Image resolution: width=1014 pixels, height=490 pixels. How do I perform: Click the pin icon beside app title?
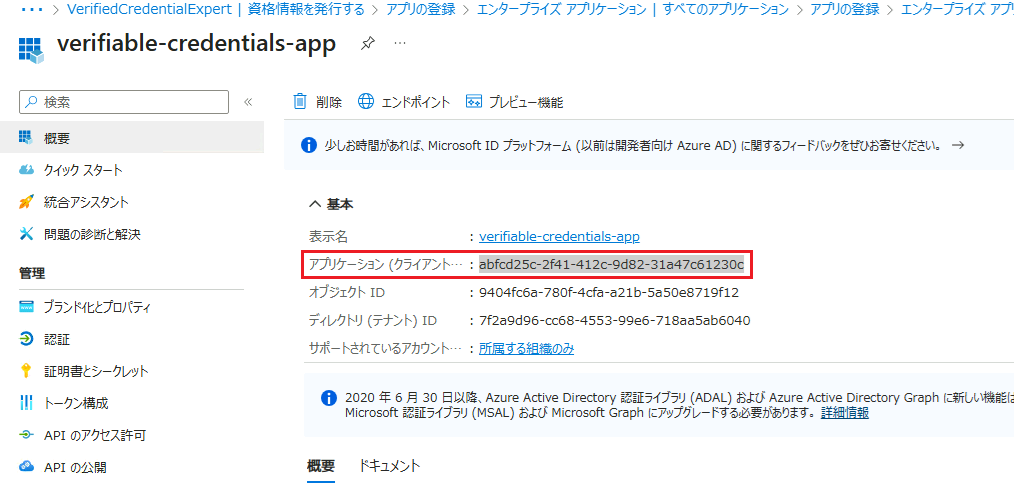click(x=367, y=45)
